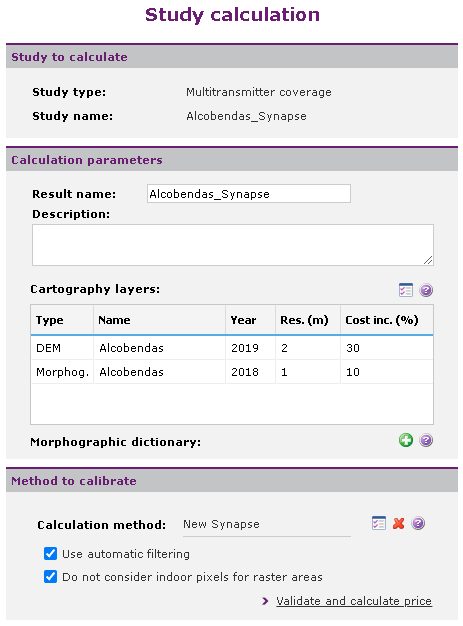Open help for Calculation method
Image resolution: width=463 pixels, height=626 pixels.
[418, 523]
